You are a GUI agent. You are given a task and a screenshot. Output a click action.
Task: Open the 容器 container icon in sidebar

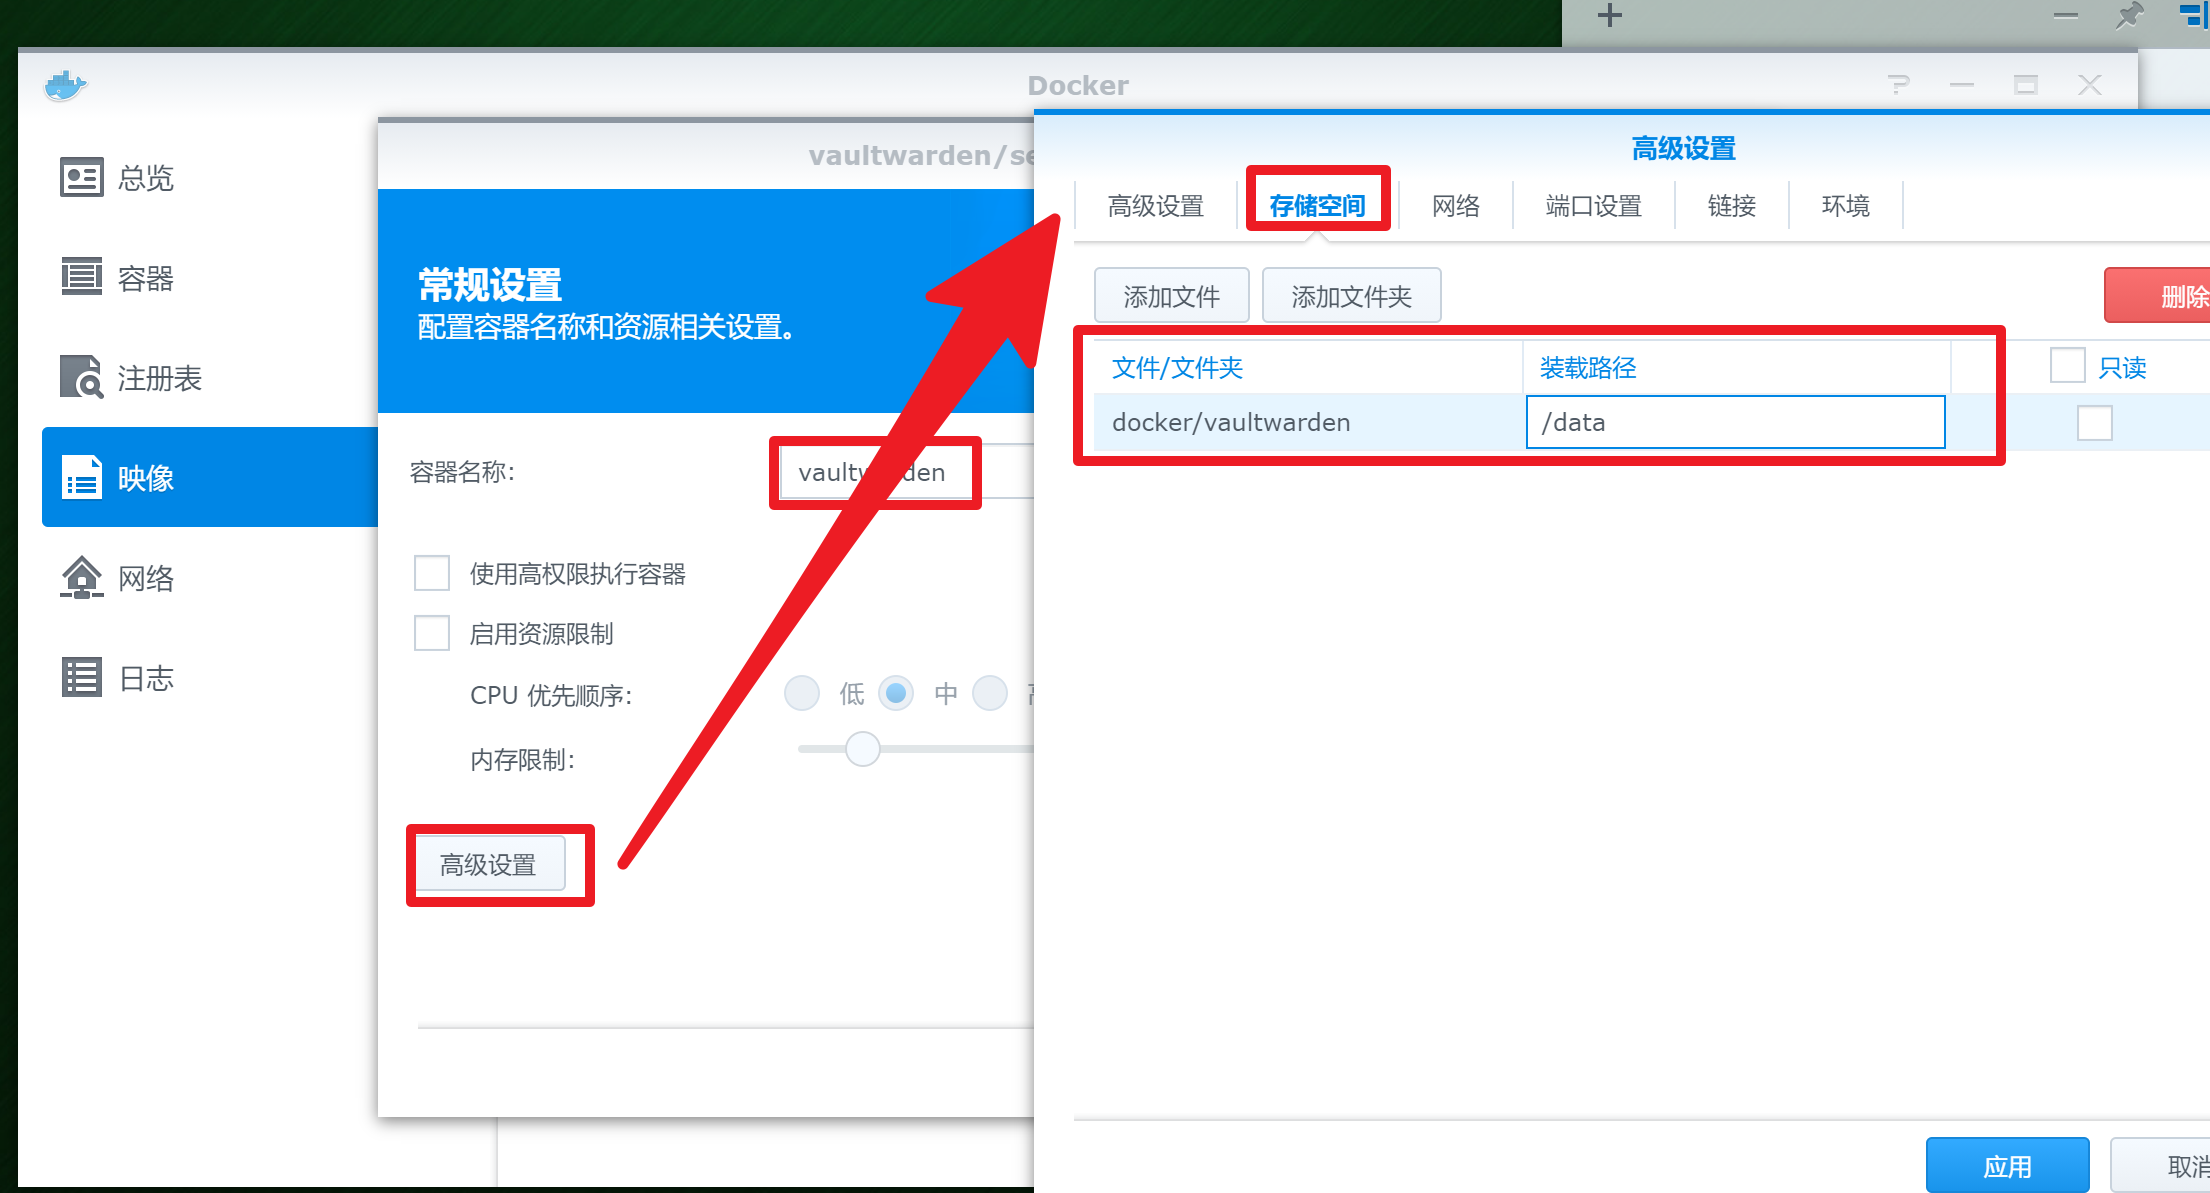click(x=81, y=277)
